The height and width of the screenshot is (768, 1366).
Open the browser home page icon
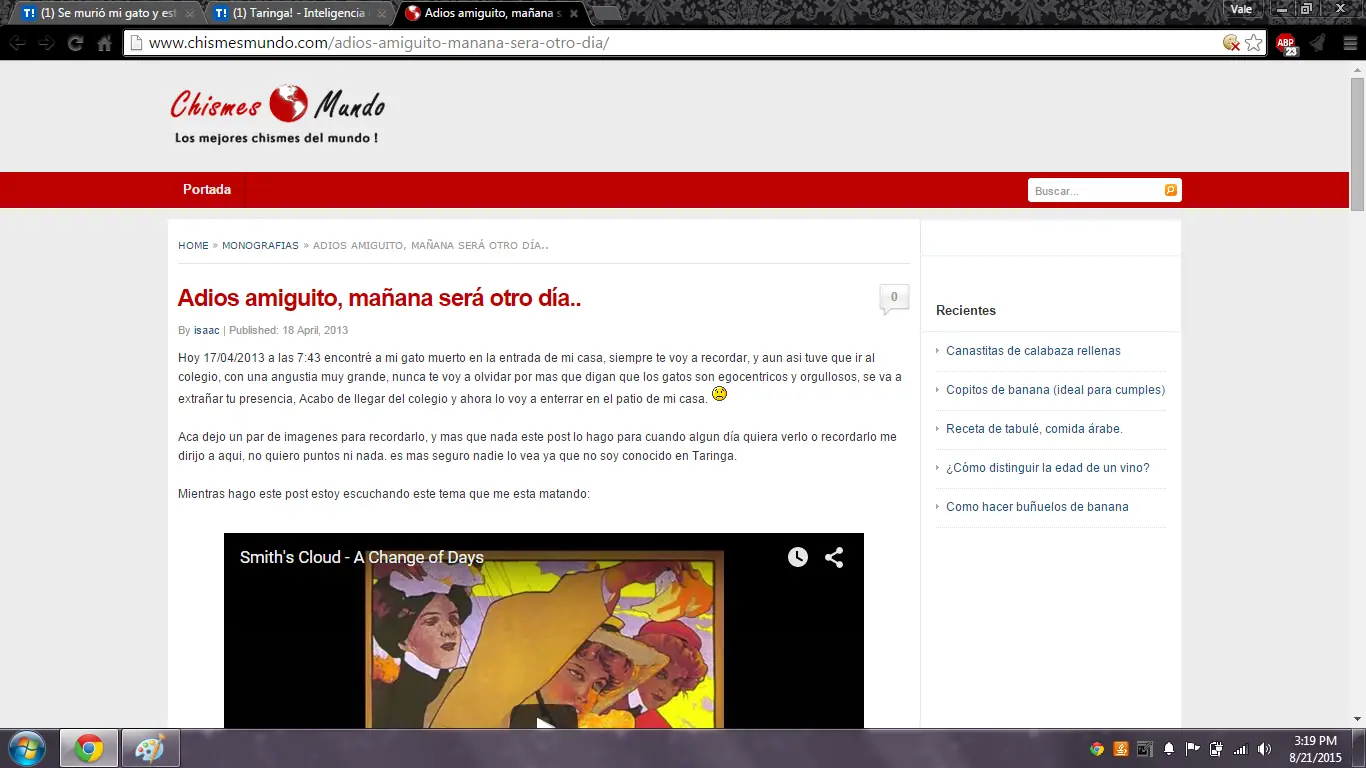pos(104,43)
